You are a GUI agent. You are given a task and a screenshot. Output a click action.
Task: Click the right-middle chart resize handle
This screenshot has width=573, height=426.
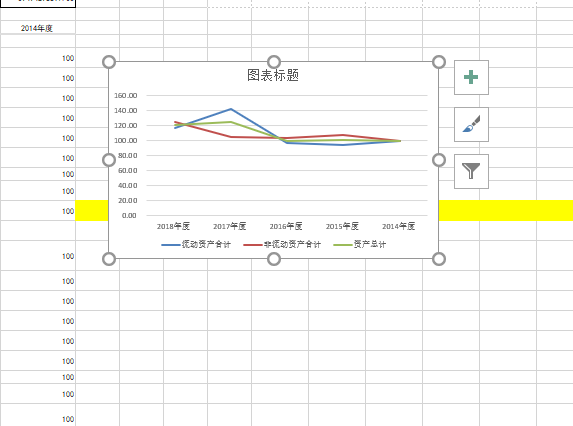(439, 160)
